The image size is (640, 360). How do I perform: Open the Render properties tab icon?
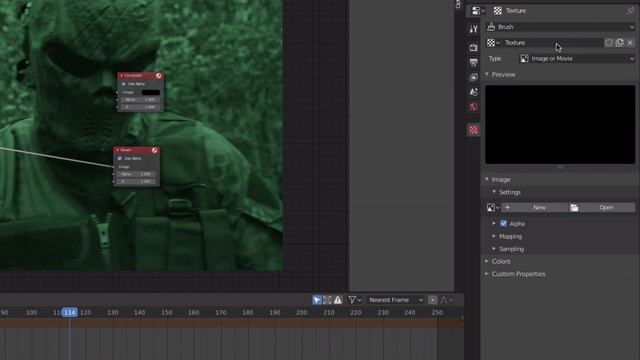coord(473,48)
